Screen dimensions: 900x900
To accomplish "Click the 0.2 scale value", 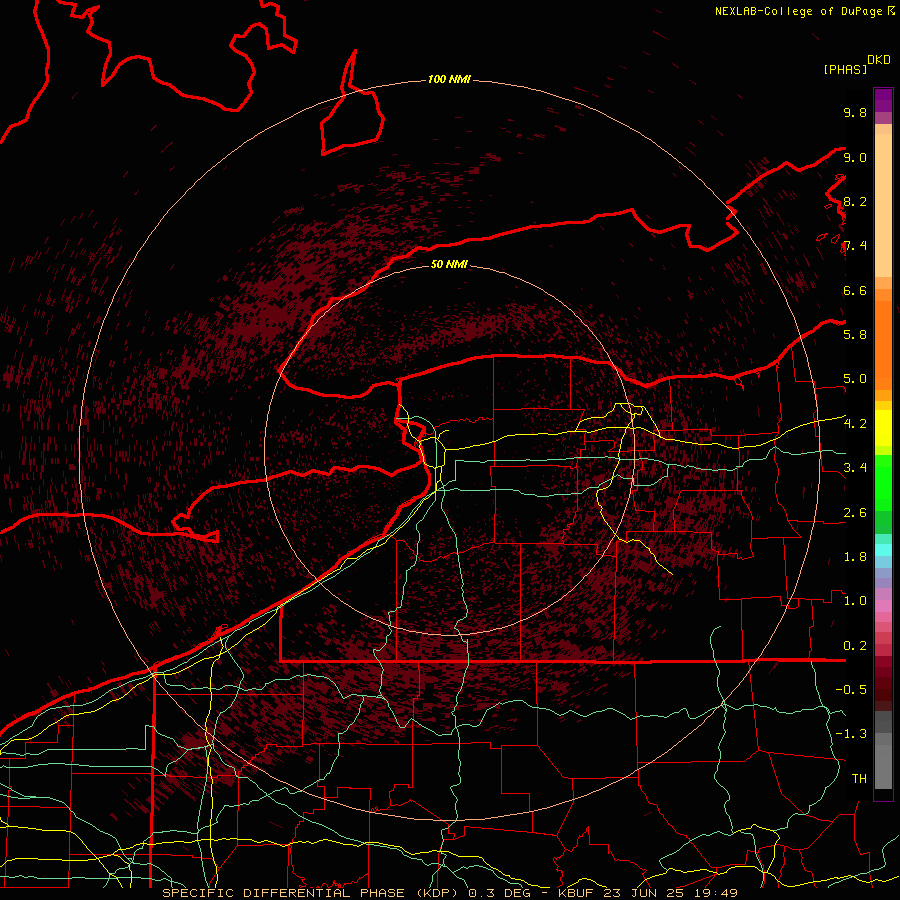I will (x=855, y=646).
